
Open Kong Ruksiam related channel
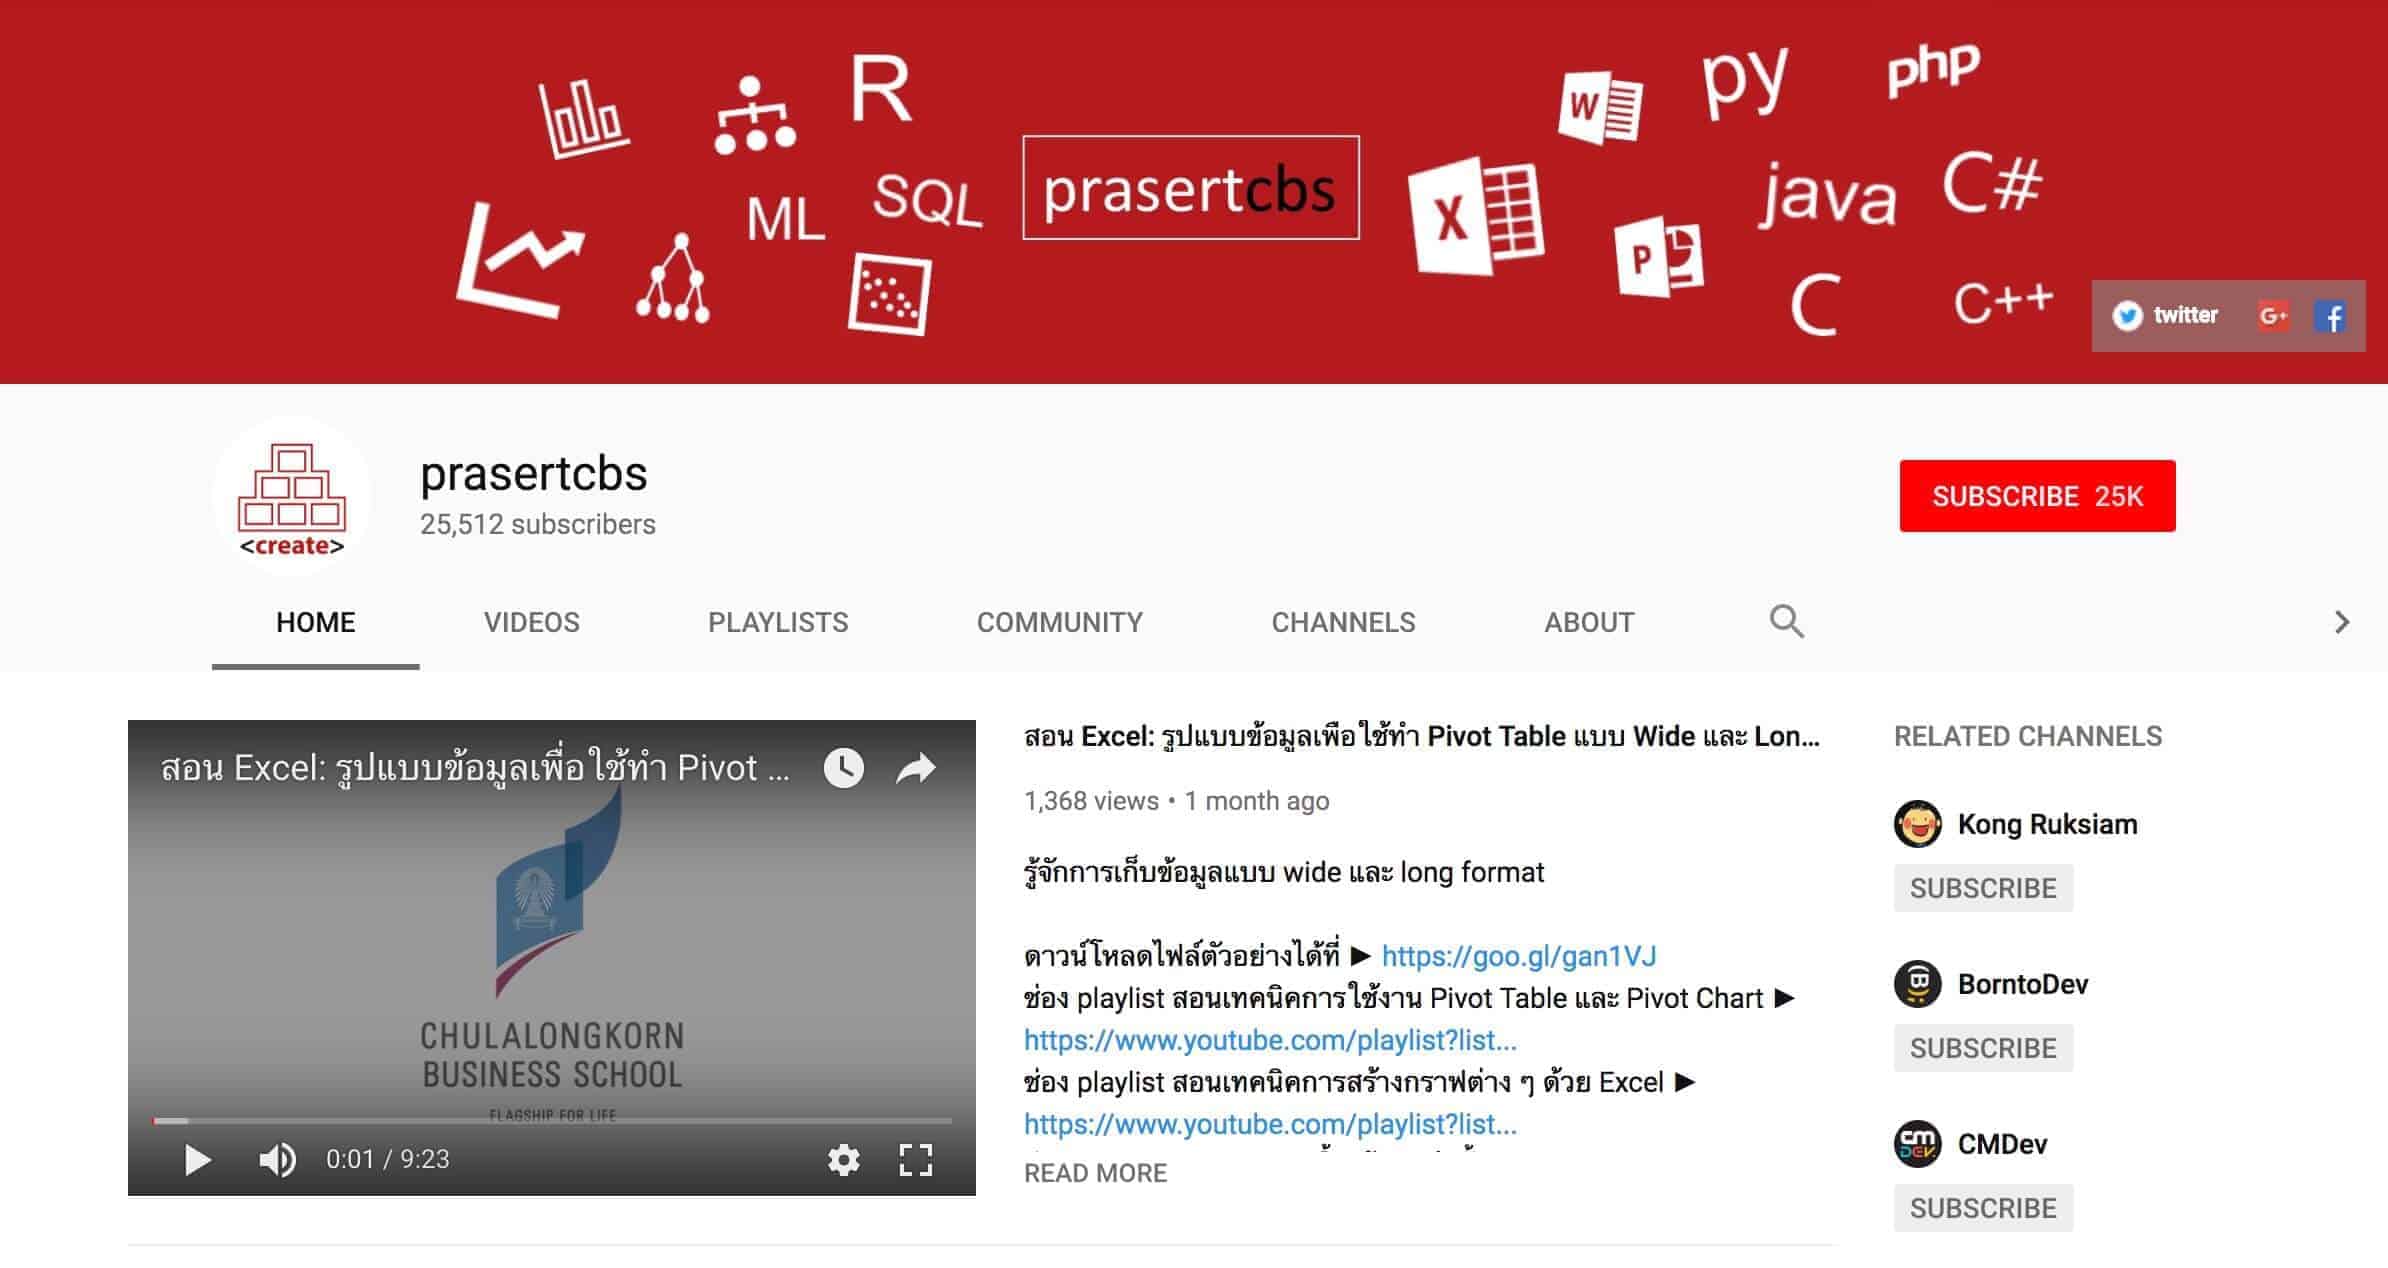click(x=2046, y=824)
